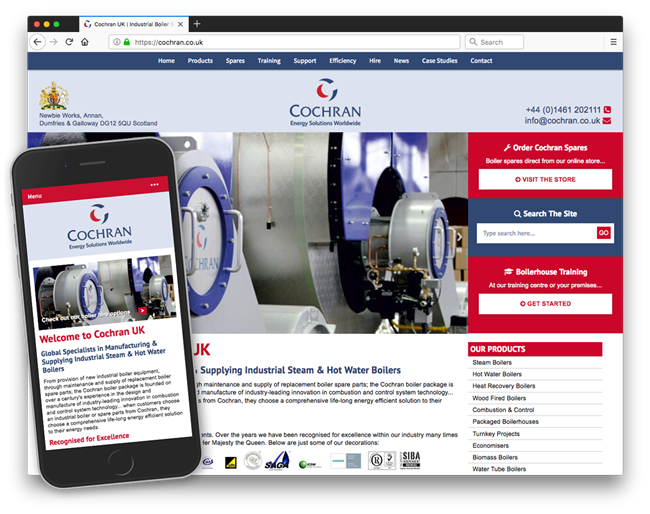Click the browser Search box
This screenshot has width=650, height=514.
click(x=494, y=42)
